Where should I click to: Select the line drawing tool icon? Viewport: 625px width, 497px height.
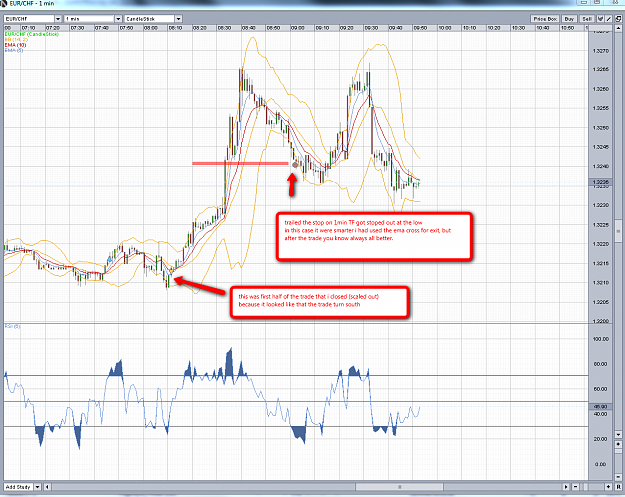point(609,19)
